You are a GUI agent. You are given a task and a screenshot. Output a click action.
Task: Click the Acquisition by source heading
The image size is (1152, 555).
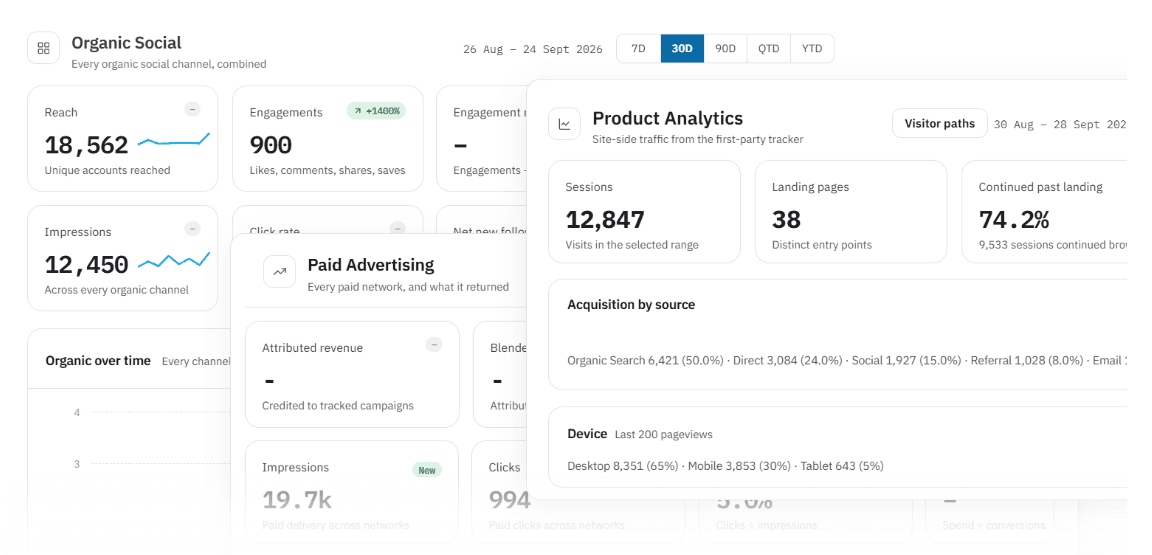coord(631,304)
